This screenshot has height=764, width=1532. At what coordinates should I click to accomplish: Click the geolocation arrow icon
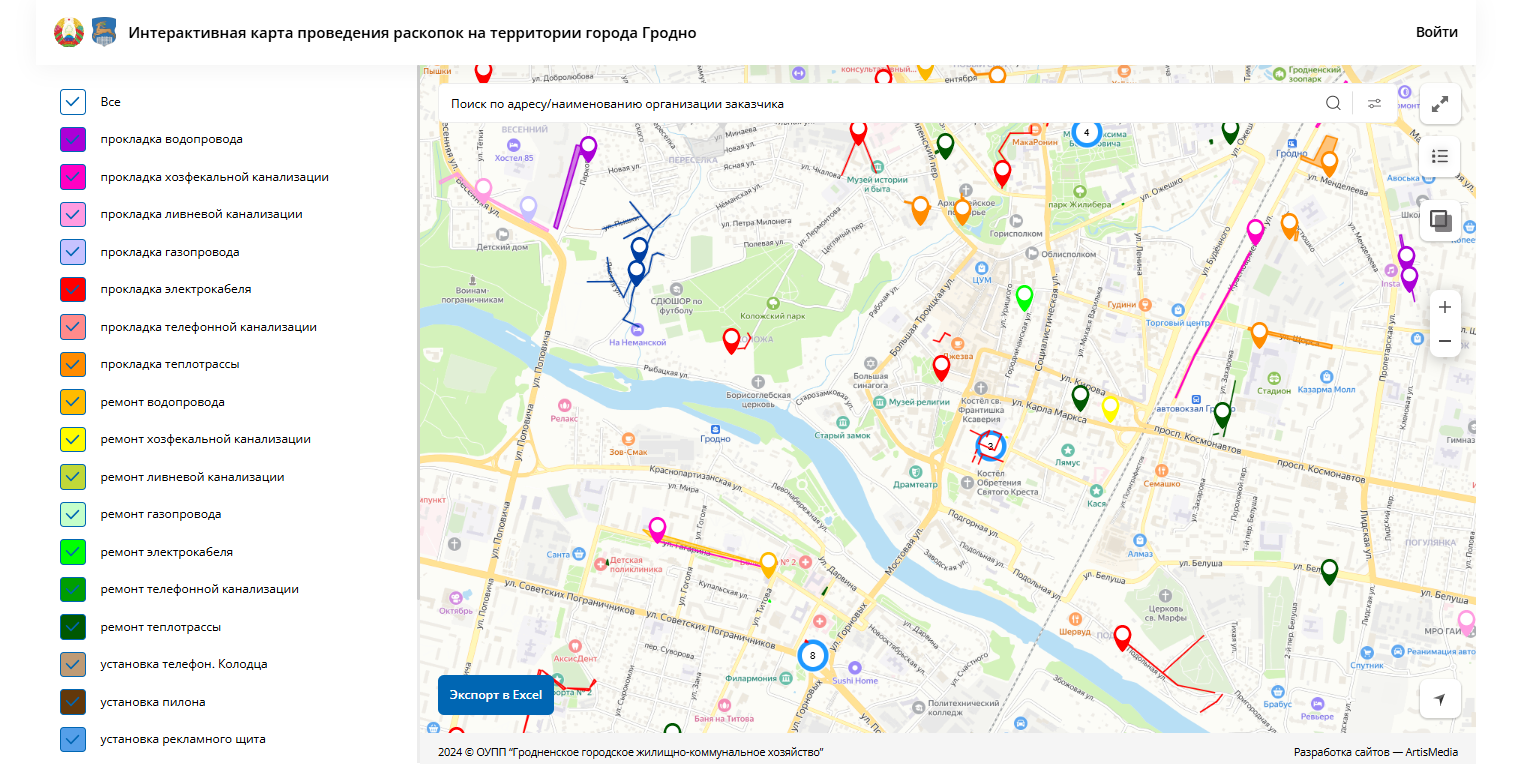(1440, 698)
